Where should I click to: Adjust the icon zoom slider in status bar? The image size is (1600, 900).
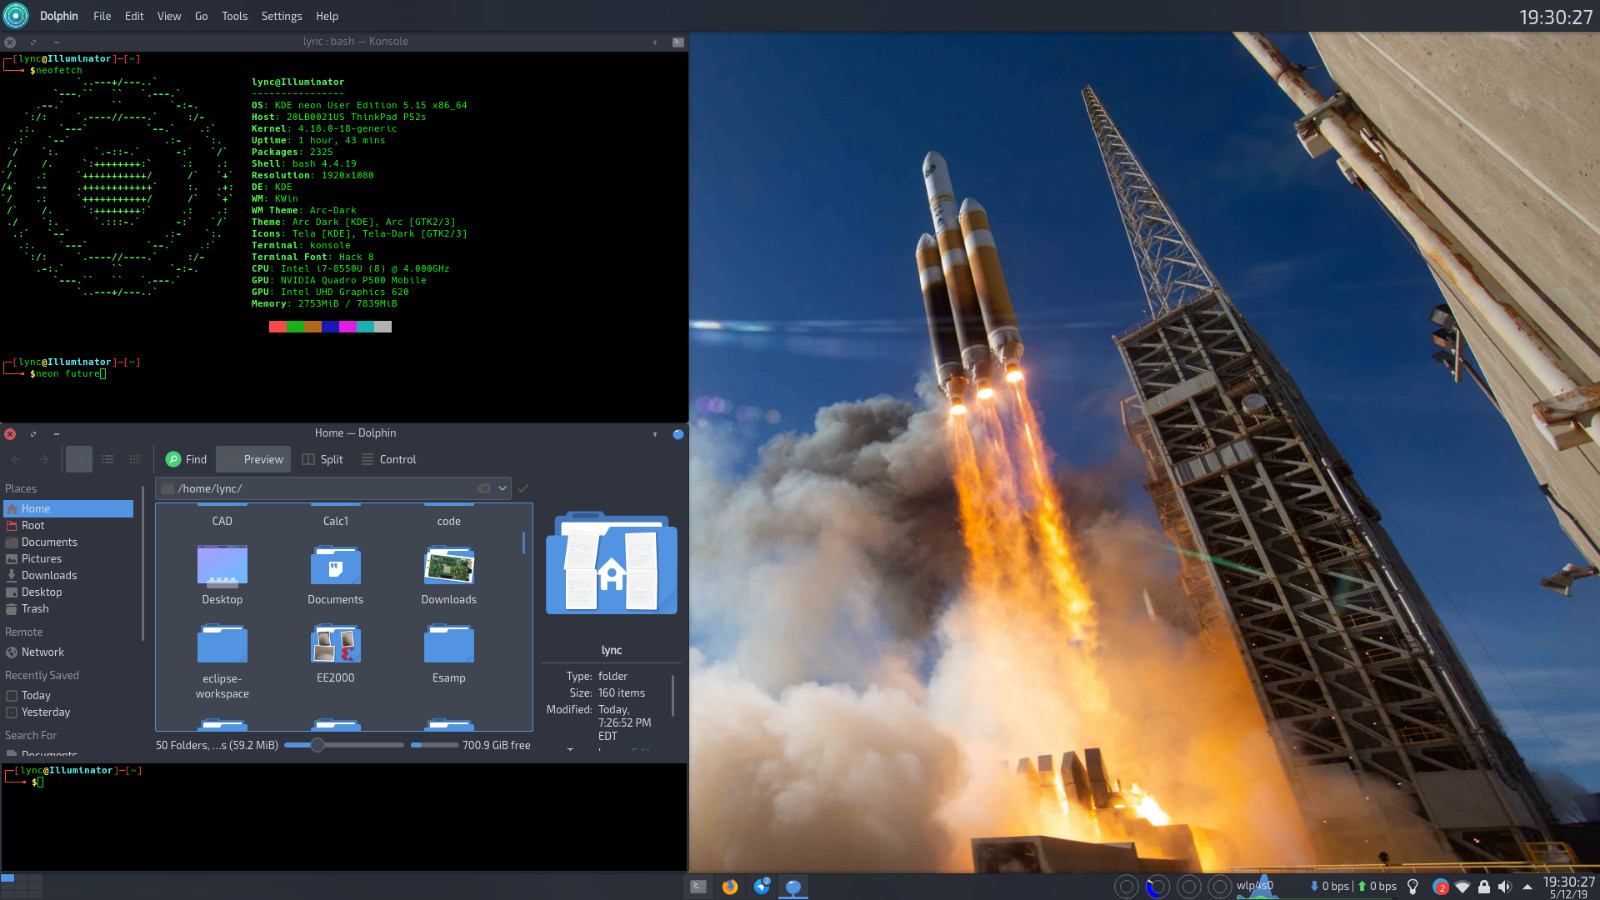pos(344,745)
